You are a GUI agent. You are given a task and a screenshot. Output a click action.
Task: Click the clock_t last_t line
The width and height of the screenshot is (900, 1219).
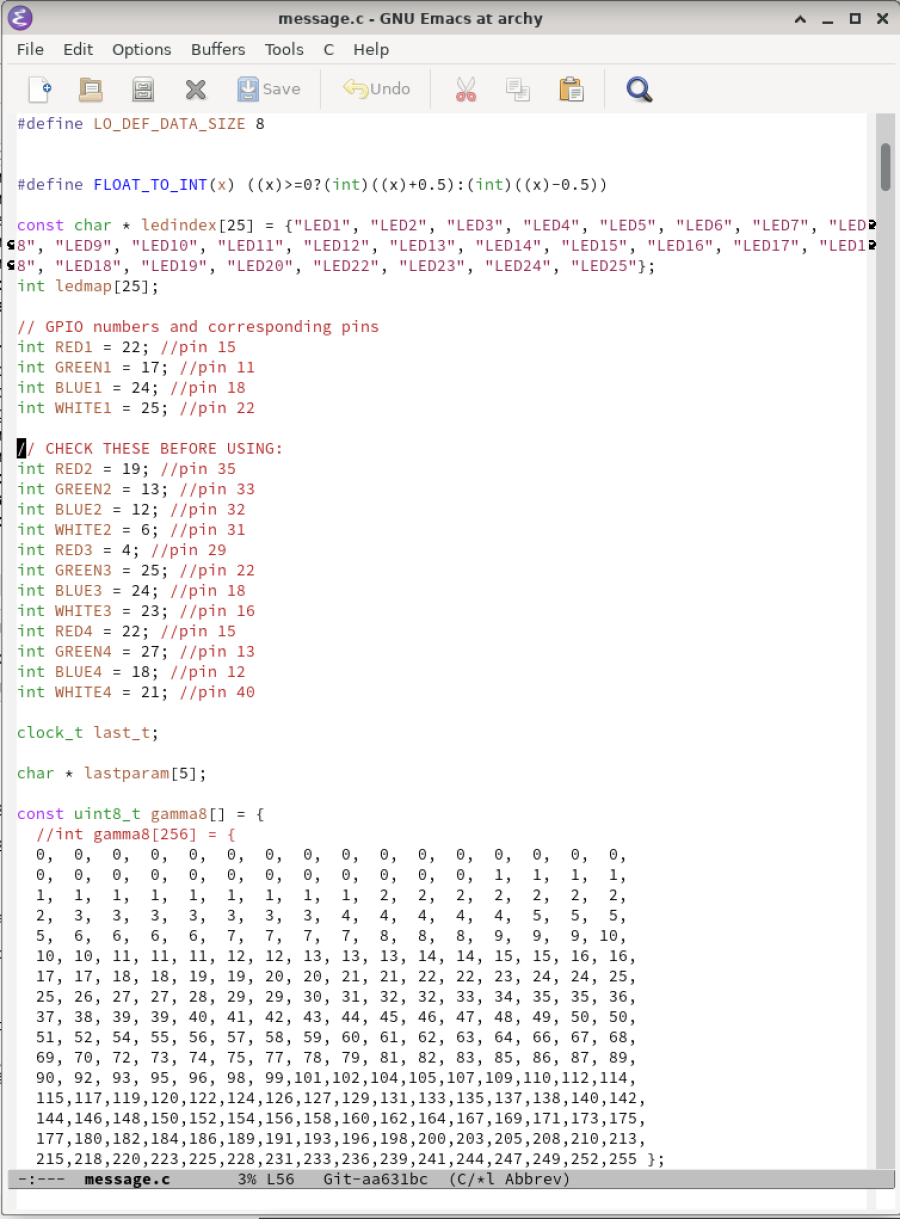[x=88, y=732]
